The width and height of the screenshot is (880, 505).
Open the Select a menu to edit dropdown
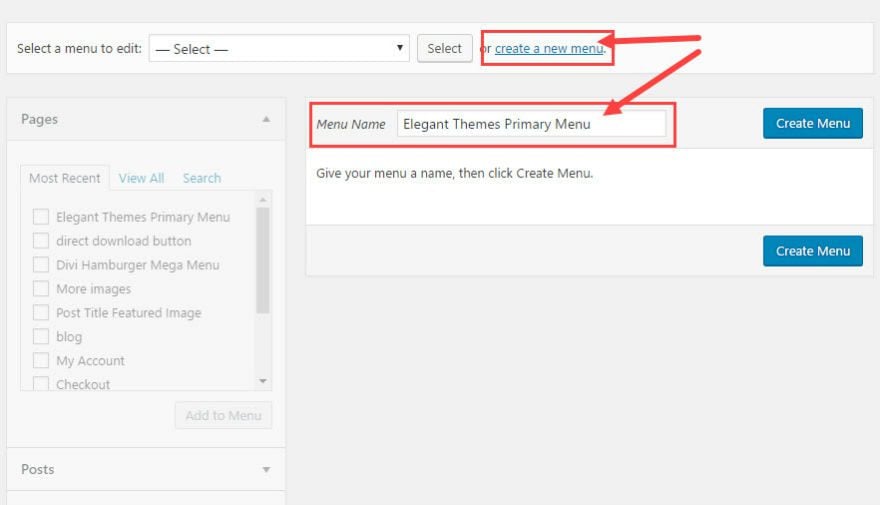[x=279, y=48]
